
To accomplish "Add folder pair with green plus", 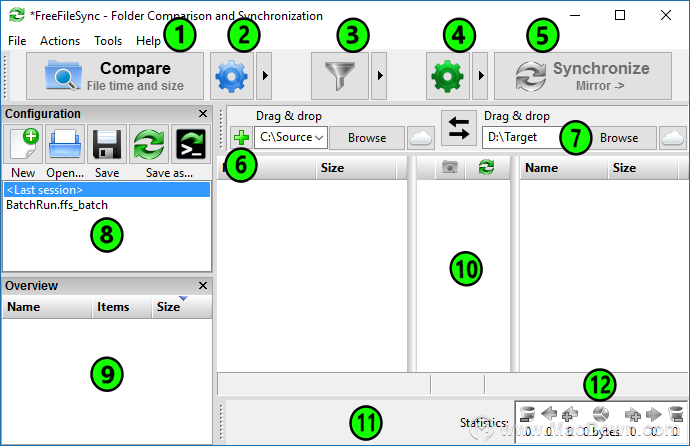I will coord(241,138).
